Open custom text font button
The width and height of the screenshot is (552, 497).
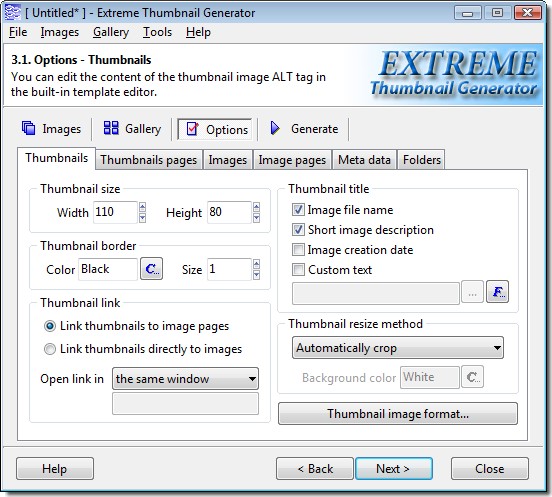(x=497, y=292)
